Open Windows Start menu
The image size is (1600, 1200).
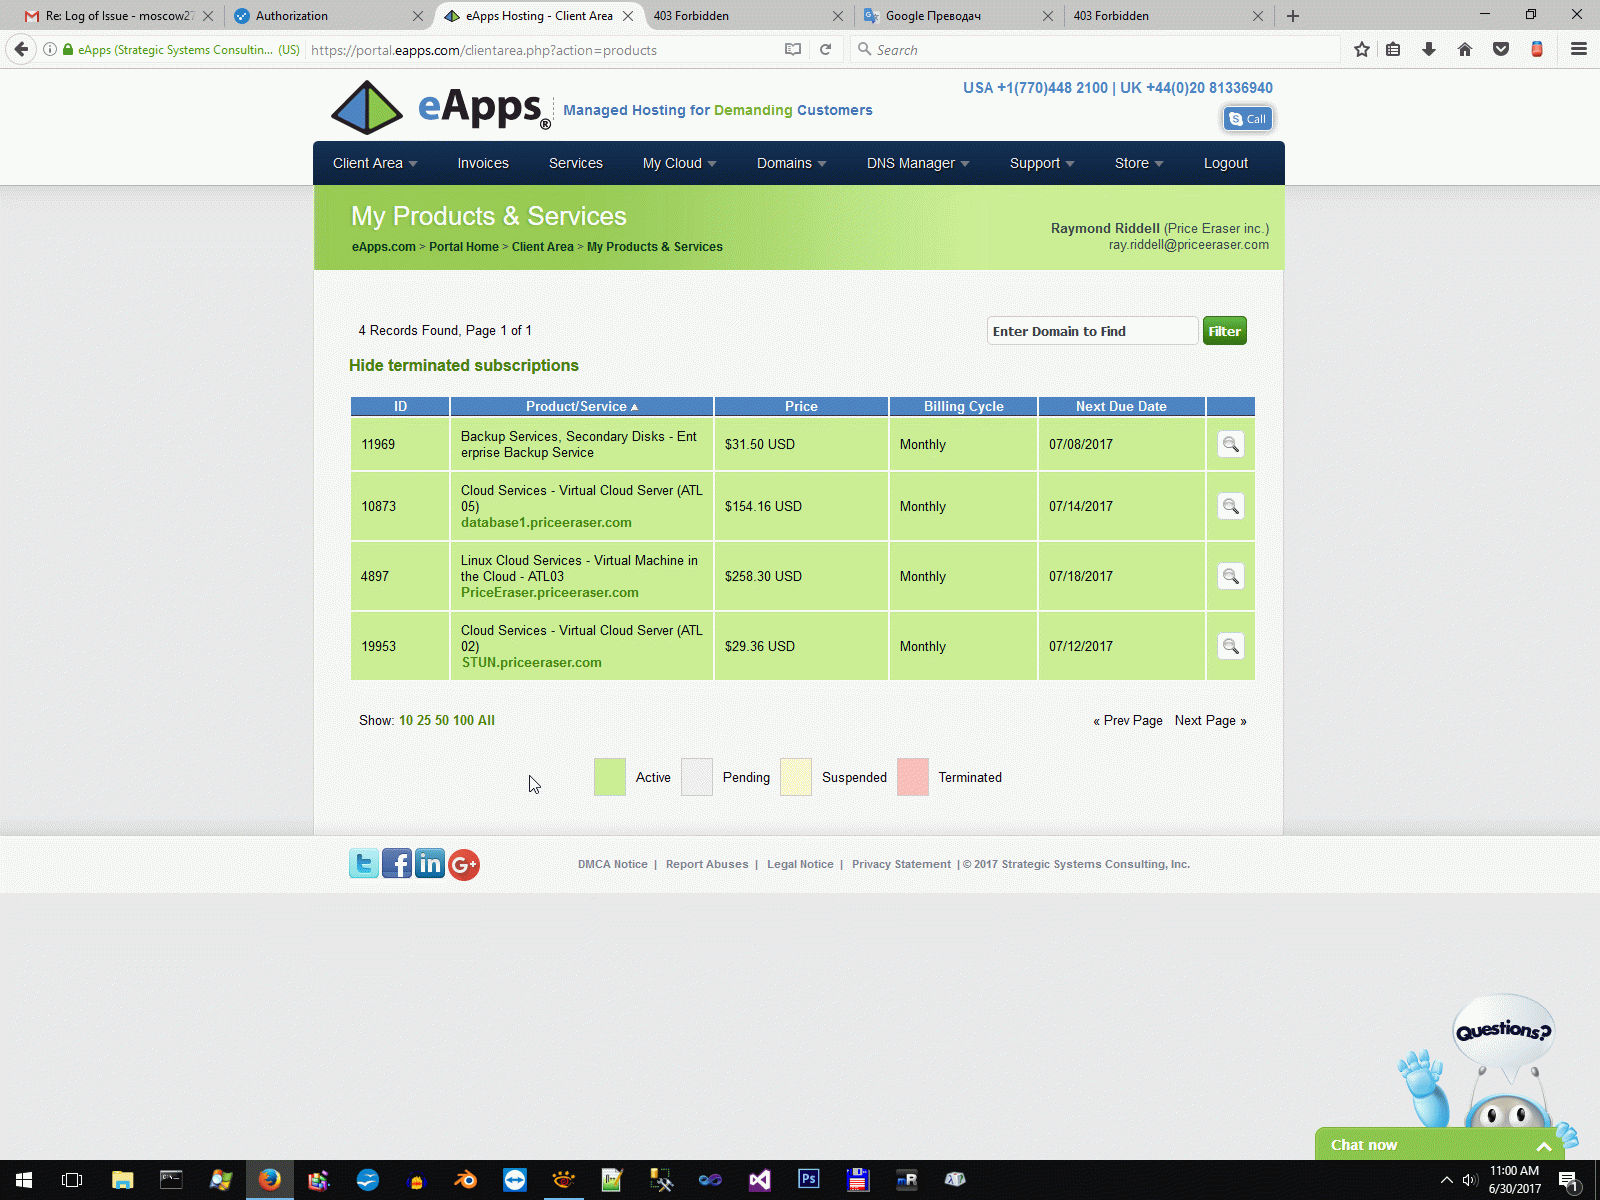pyautogui.click(x=24, y=1180)
